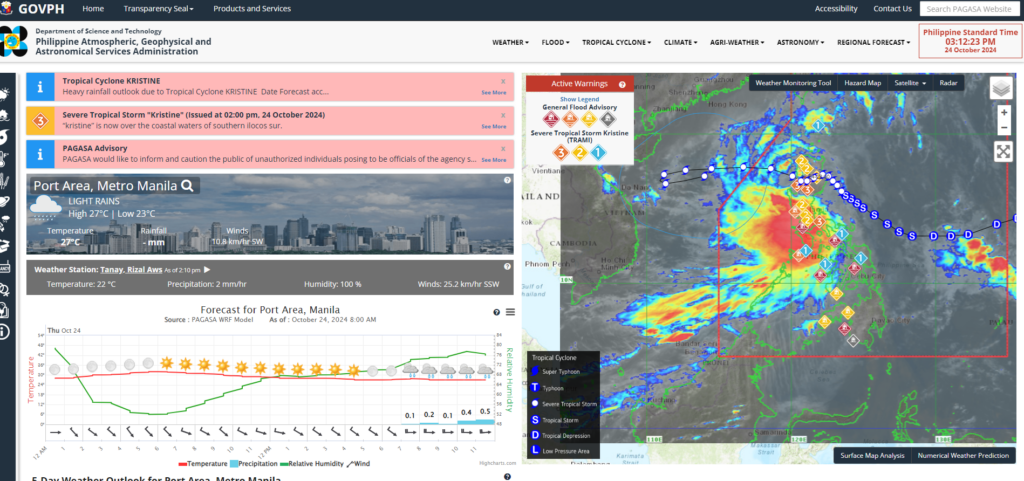Click the Show Legend link

(x=579, y=99)
